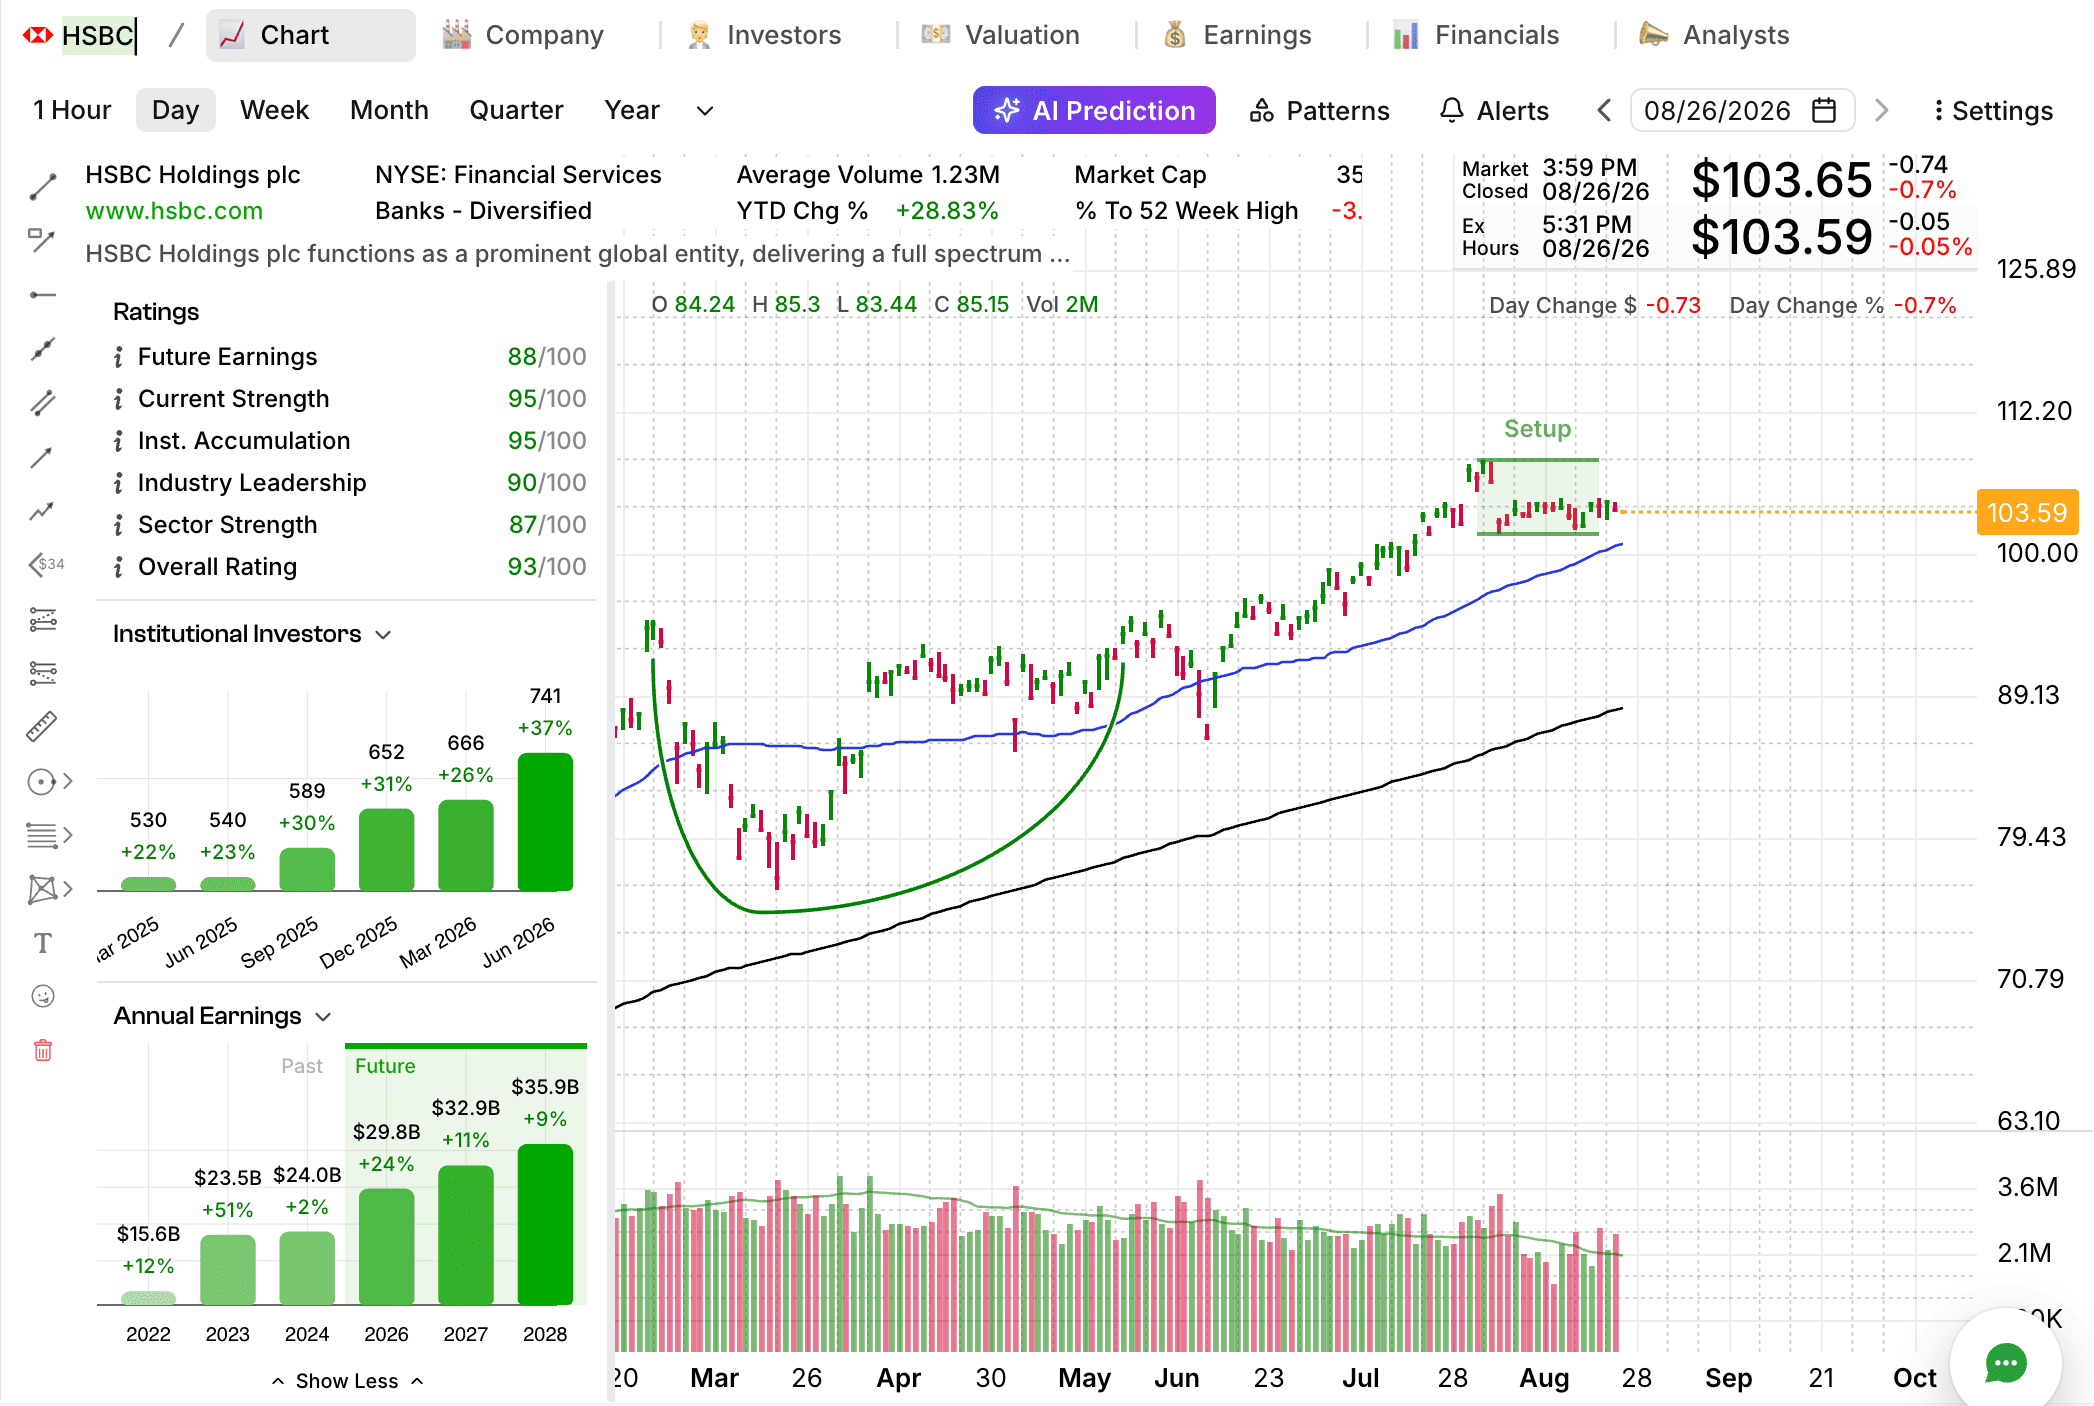Viewport: 2094px width, 1406px height.
Task: Show info for Future Earnings rating
Action: pos(118,357)
